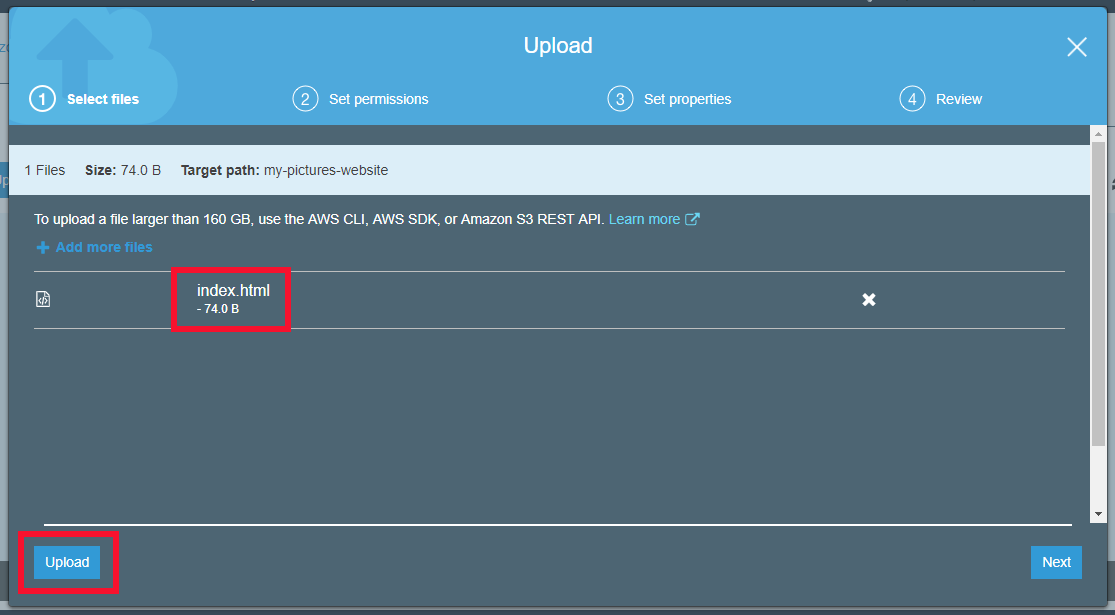Screen dimensions: 1115x615
Task: Click the Add more files link
Action: coord(103,246)
